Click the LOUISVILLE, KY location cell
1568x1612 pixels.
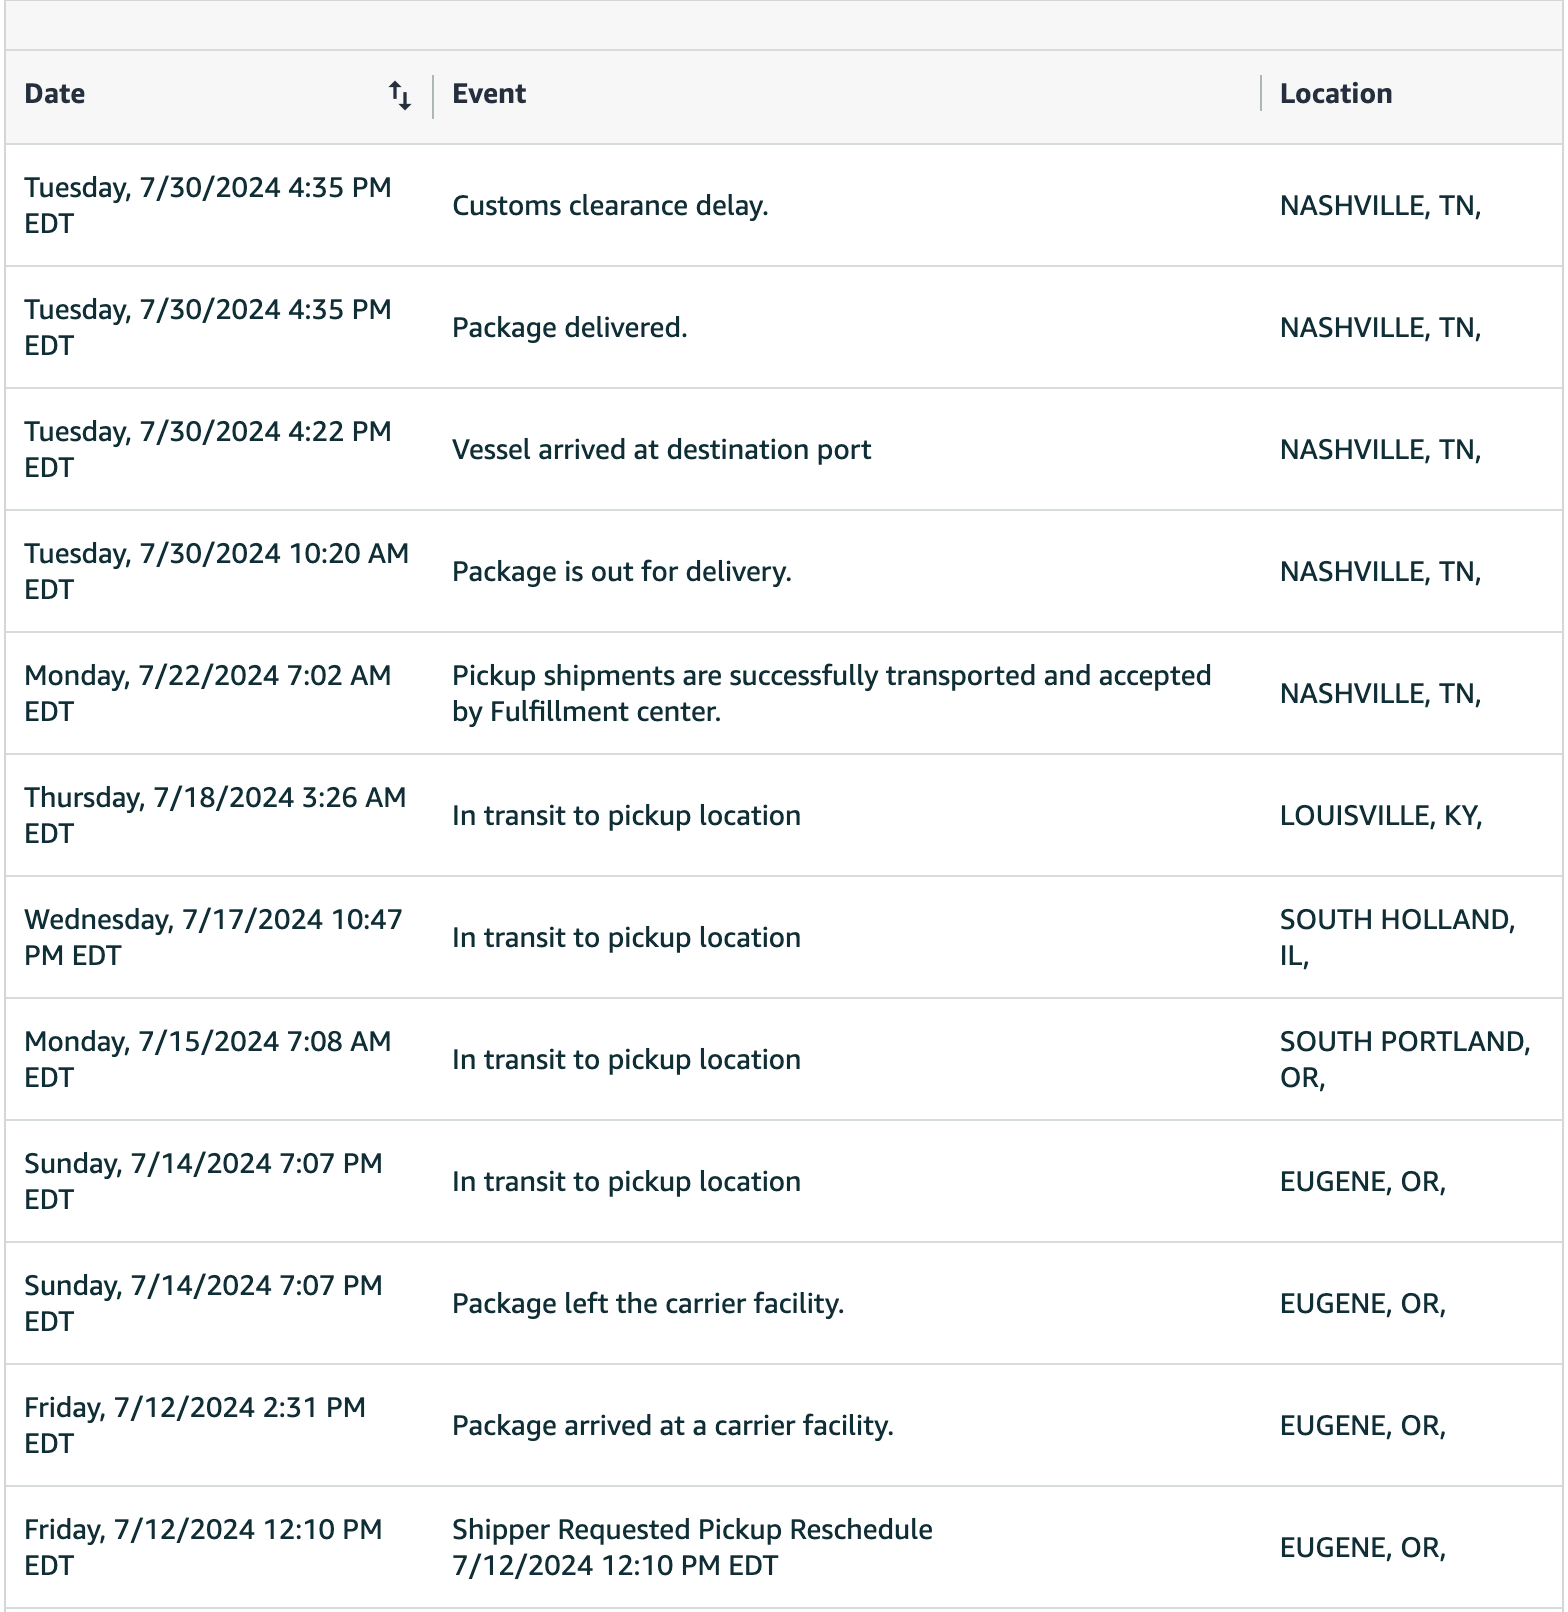(x=1381, y=816)
